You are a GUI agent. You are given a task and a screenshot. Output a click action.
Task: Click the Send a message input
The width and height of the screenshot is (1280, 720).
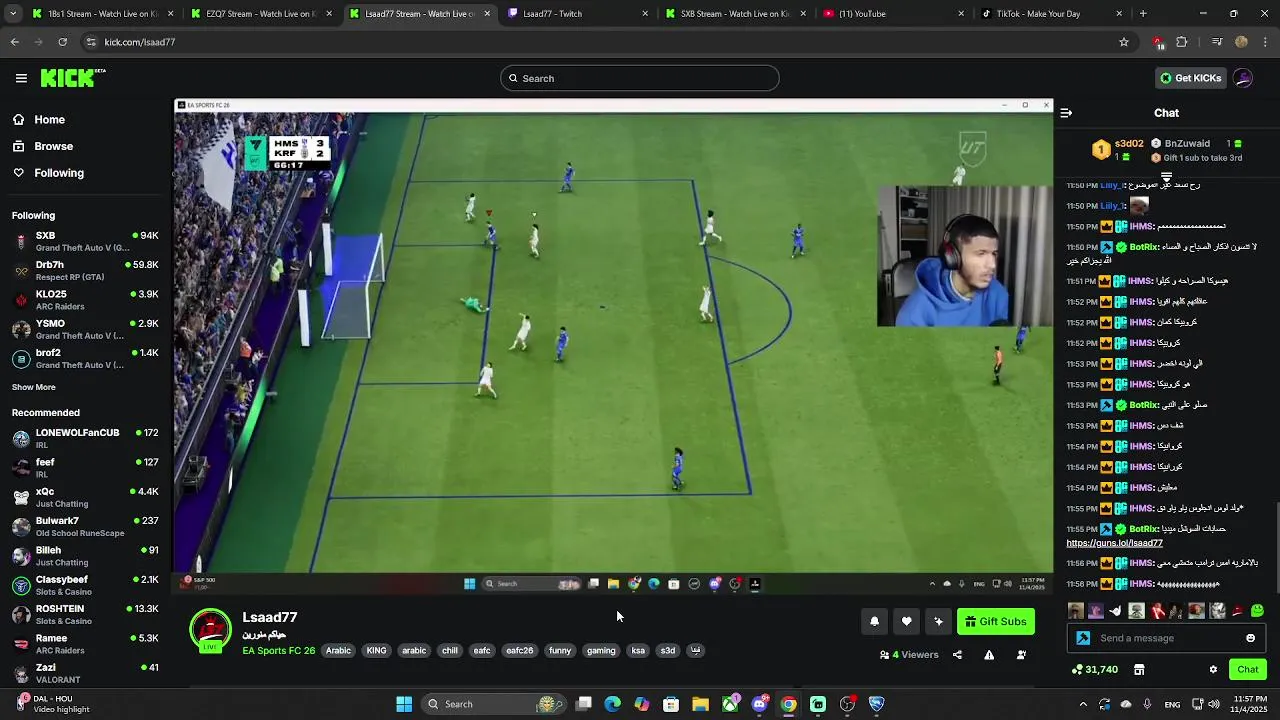(x=1165, y=638)
